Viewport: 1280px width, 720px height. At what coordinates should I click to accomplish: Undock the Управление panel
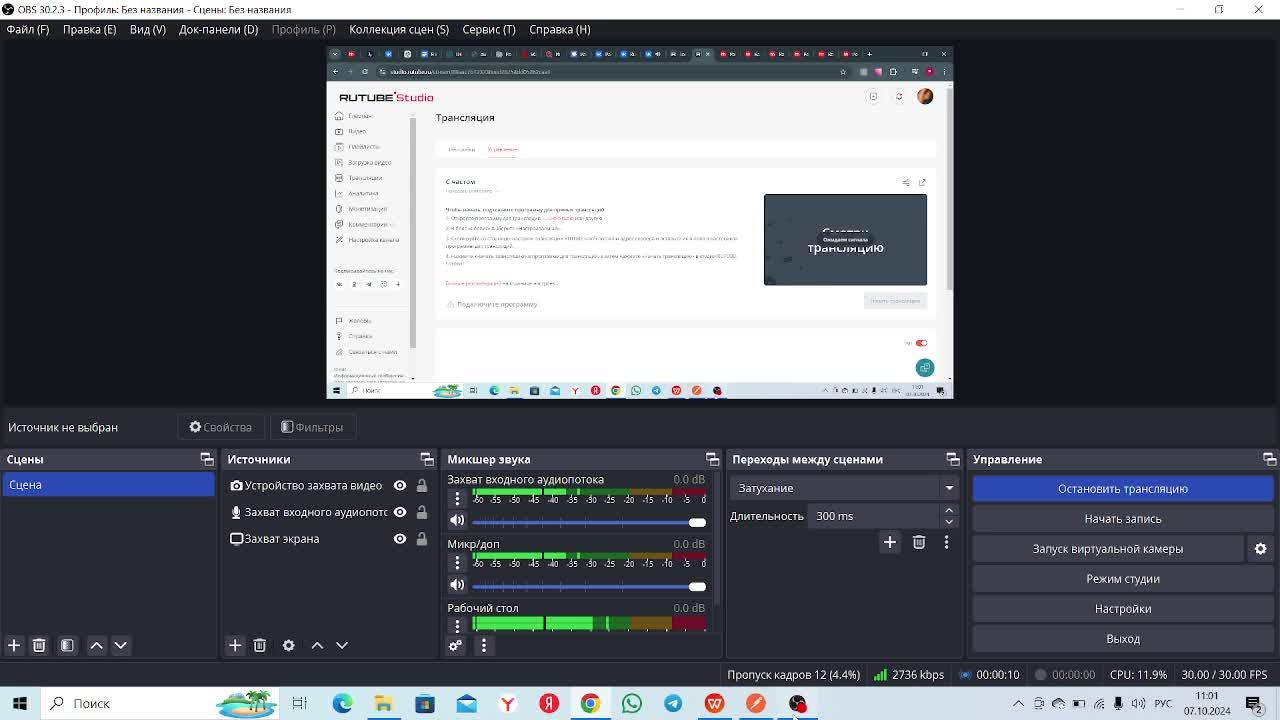coord(1269,459)
